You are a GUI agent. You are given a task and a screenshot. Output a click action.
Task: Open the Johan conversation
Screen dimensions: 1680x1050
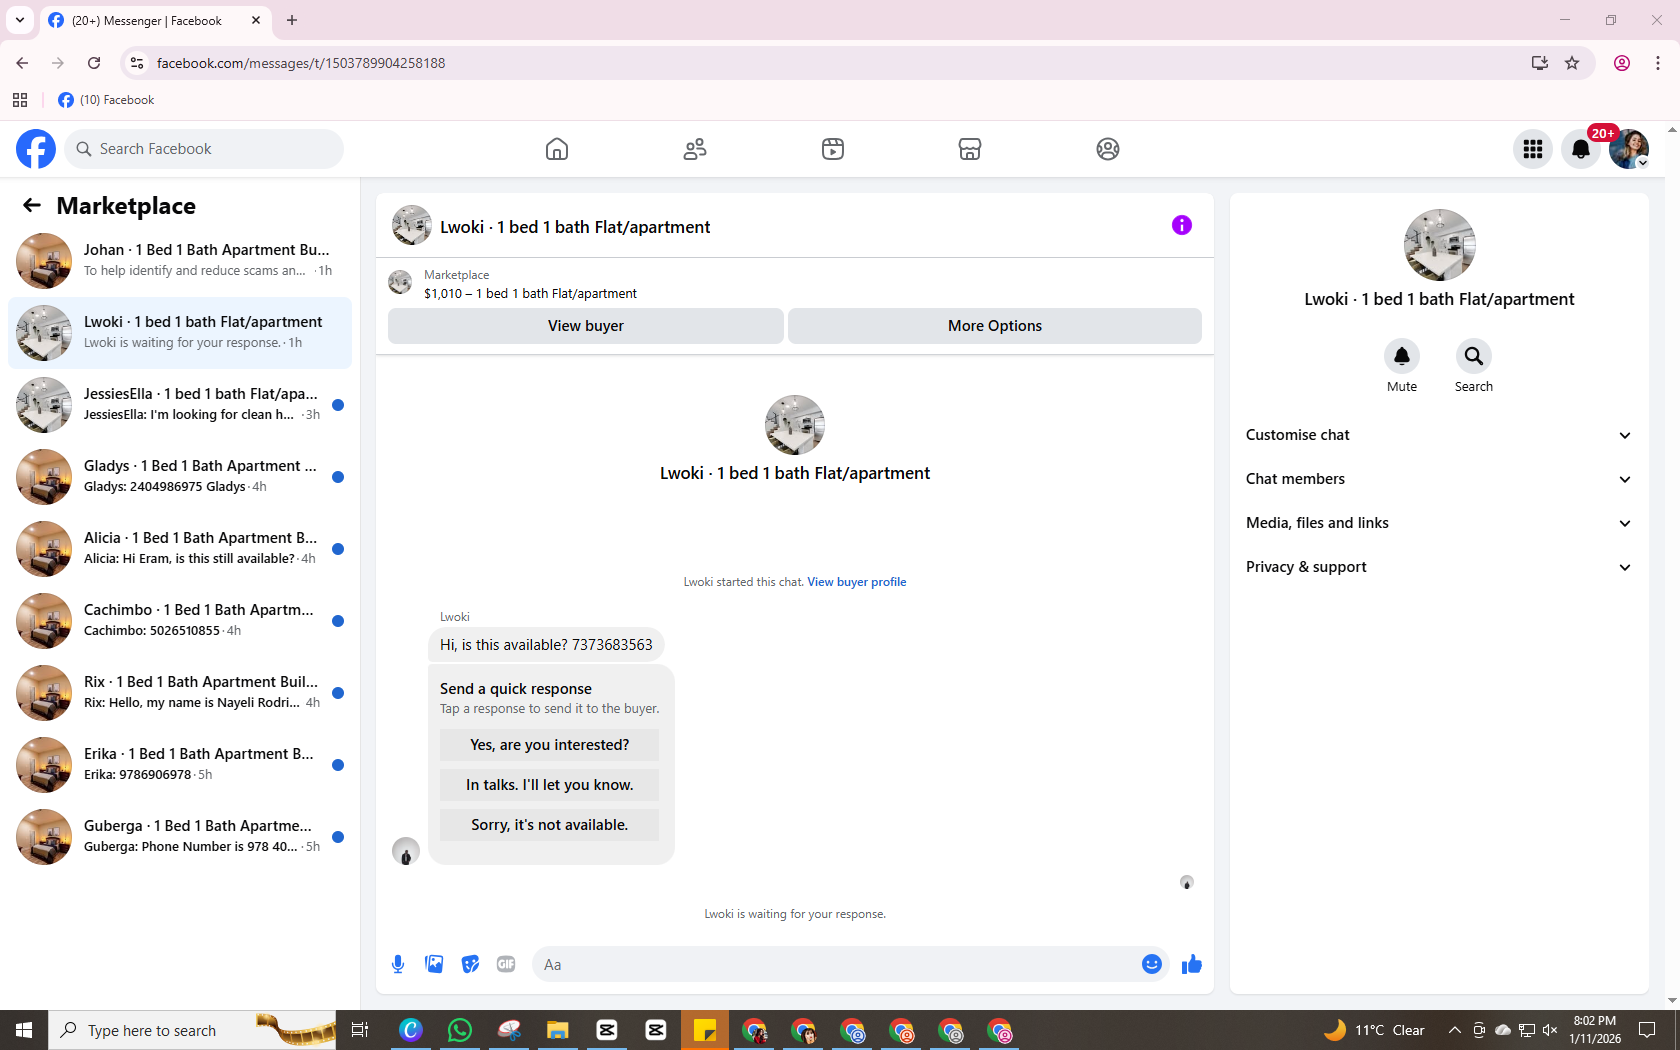tap(180, 261)
